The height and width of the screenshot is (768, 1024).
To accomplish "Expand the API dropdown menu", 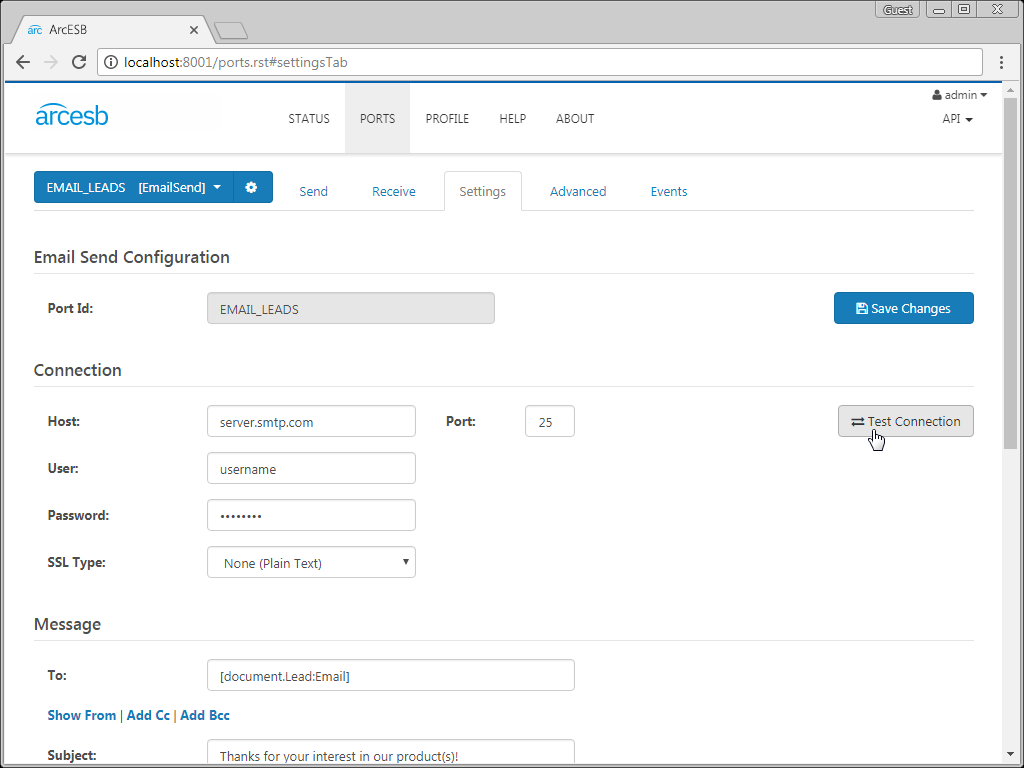I will pyautogui.click(x=957, y=119).
